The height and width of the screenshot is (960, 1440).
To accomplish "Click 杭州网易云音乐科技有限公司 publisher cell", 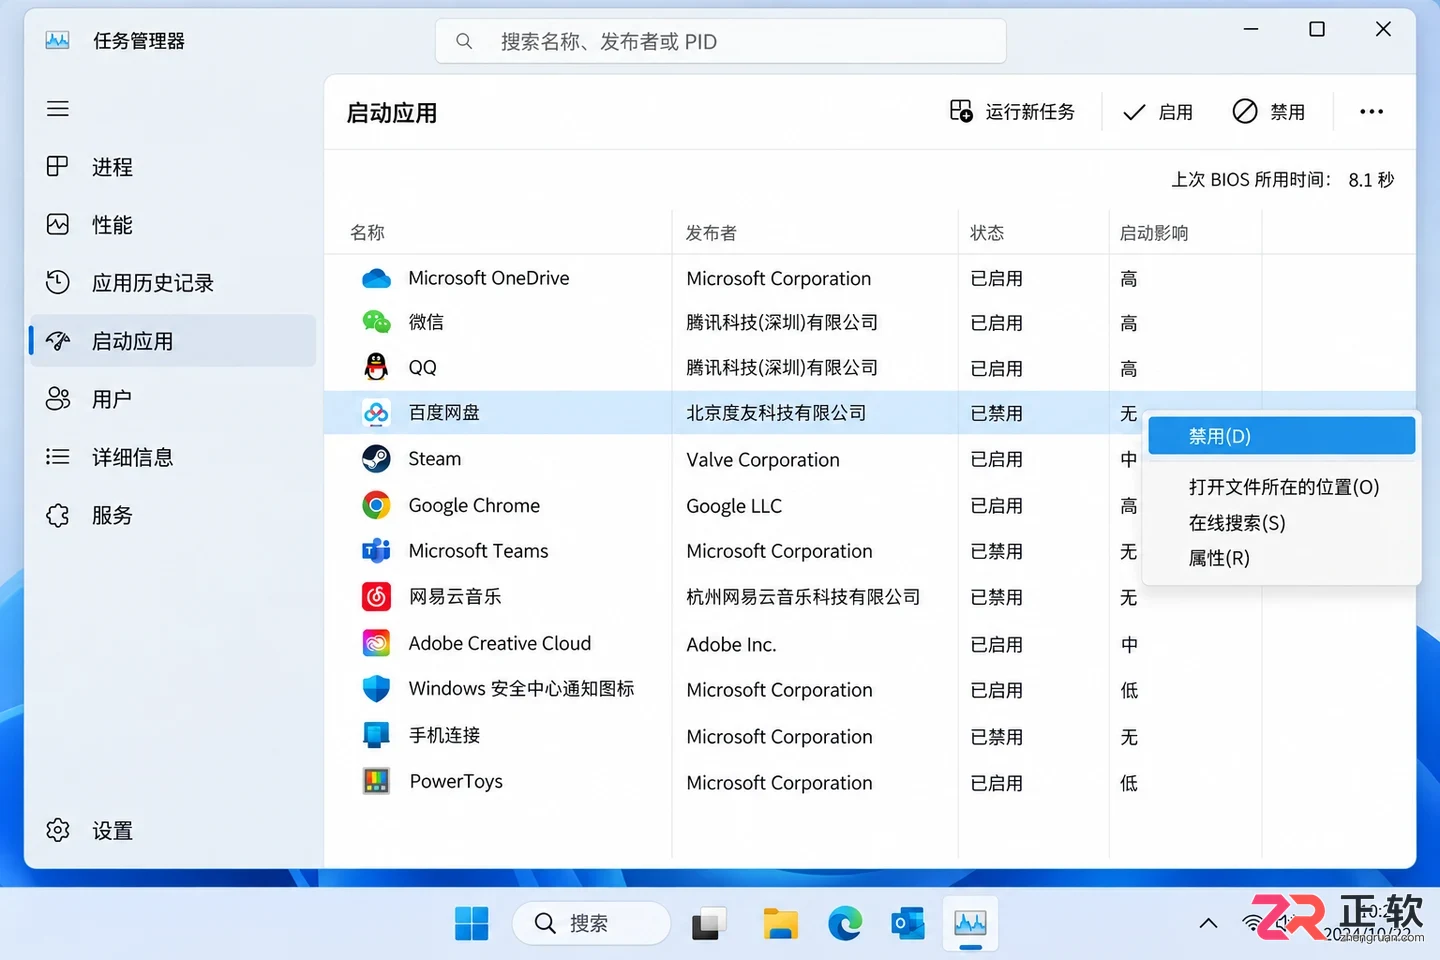I will (803, 597).
